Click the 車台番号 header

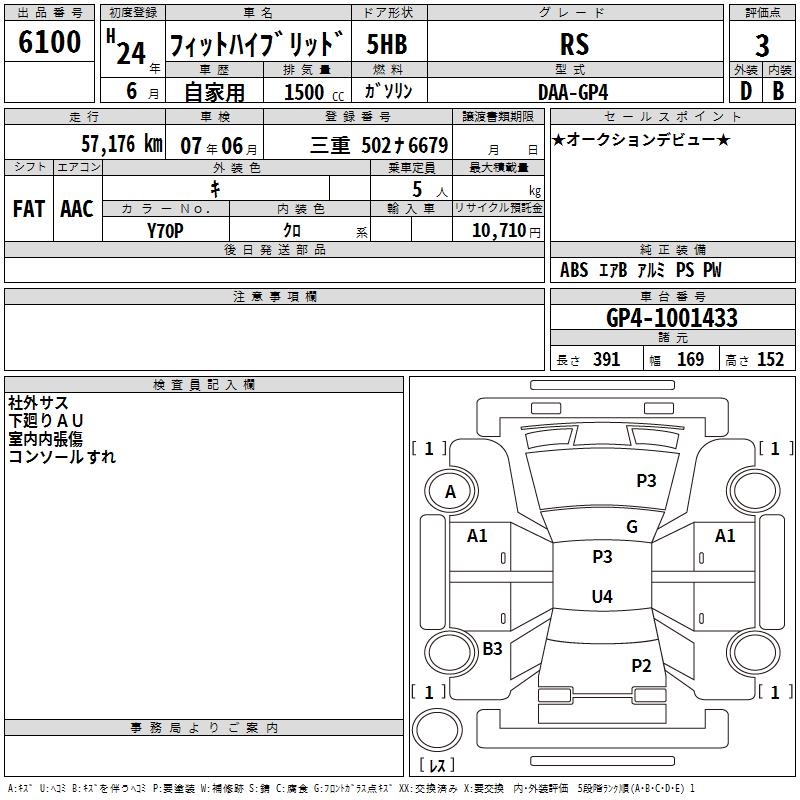pos(672,296)
